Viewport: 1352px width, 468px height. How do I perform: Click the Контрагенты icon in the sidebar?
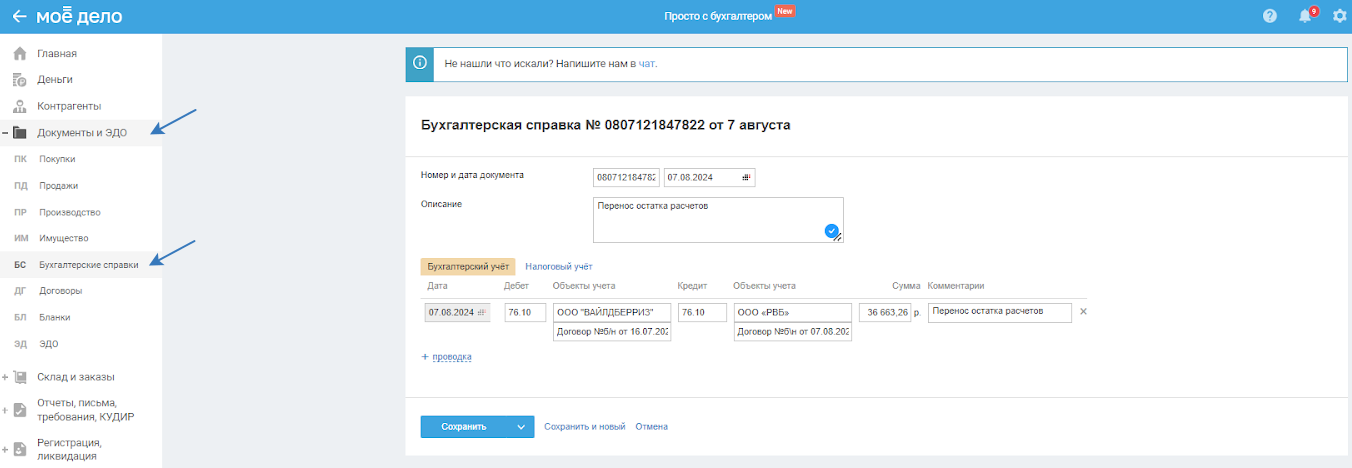[20, 106]
